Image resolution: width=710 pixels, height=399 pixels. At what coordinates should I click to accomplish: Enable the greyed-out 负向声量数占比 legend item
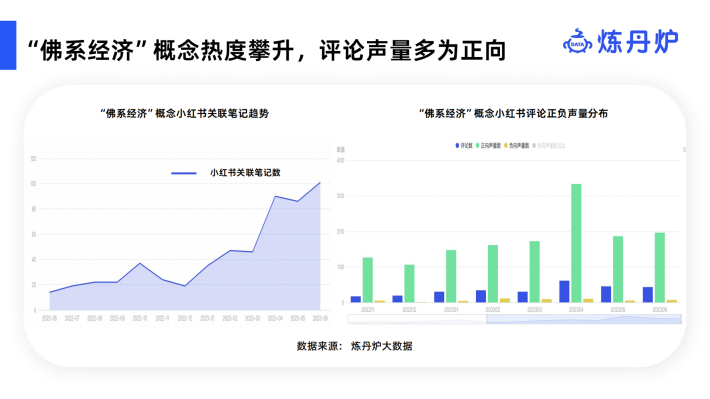click(x=549, y=146)
